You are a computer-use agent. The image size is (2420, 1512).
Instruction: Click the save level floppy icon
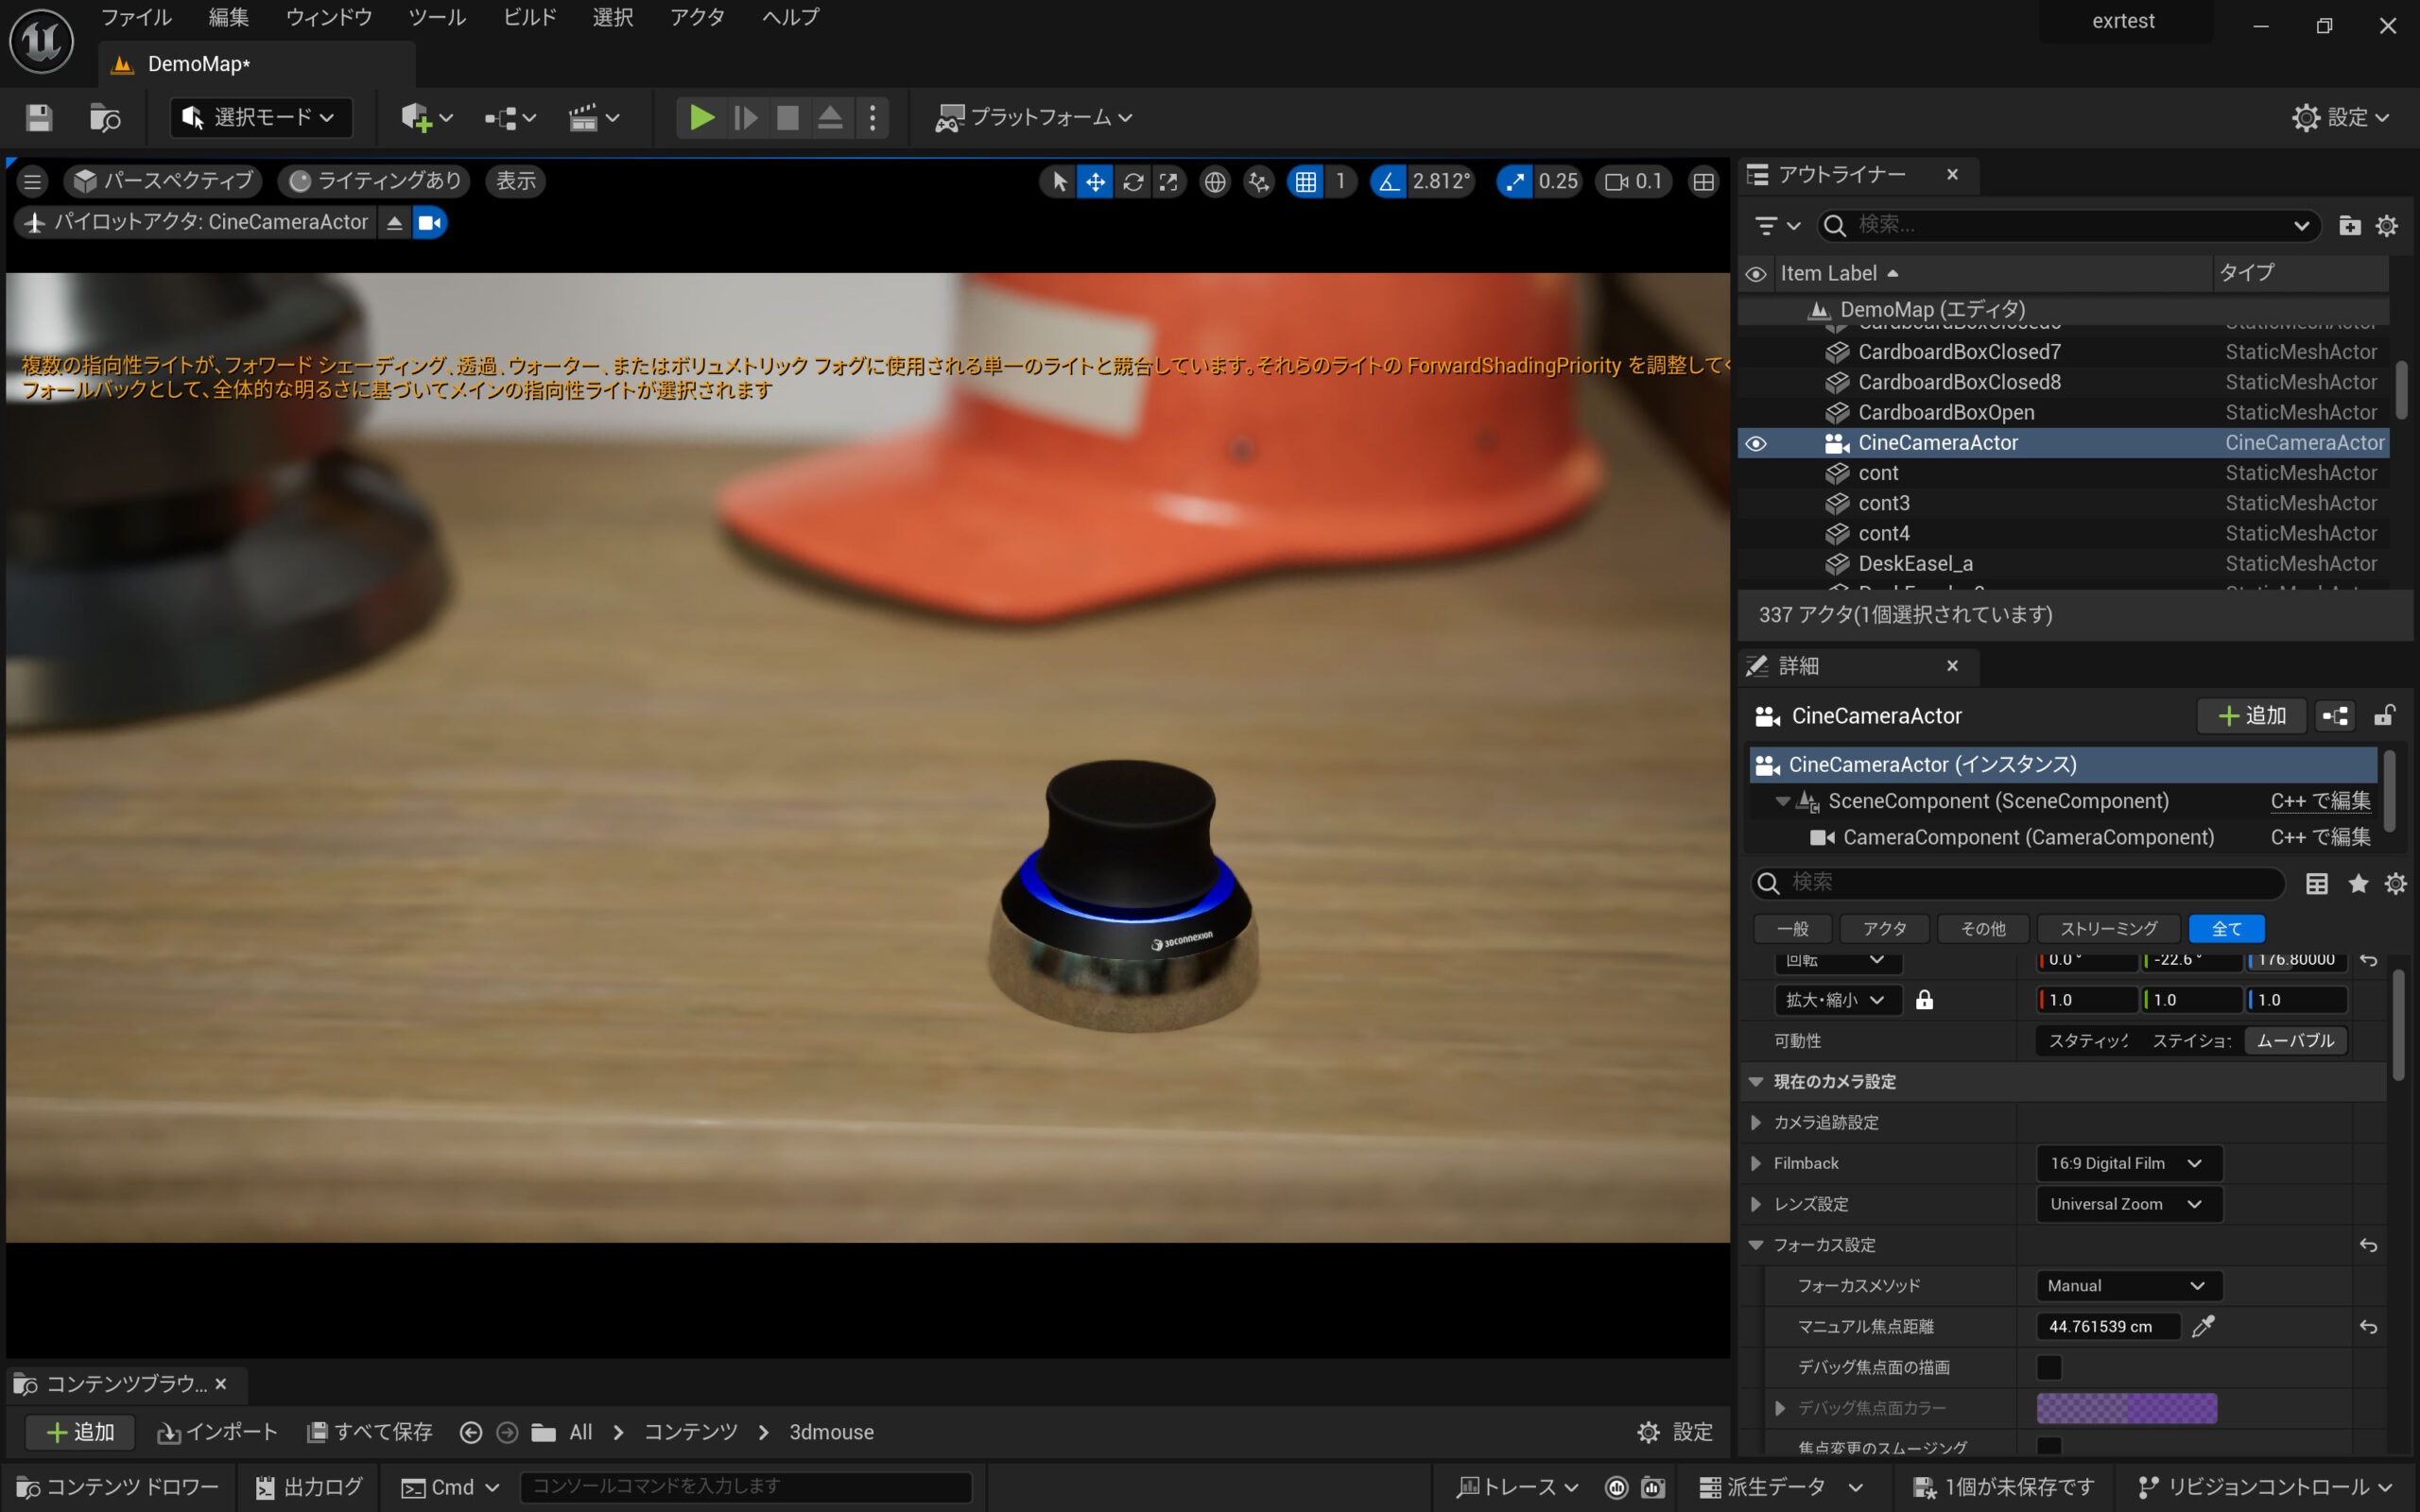coord(39,118)
